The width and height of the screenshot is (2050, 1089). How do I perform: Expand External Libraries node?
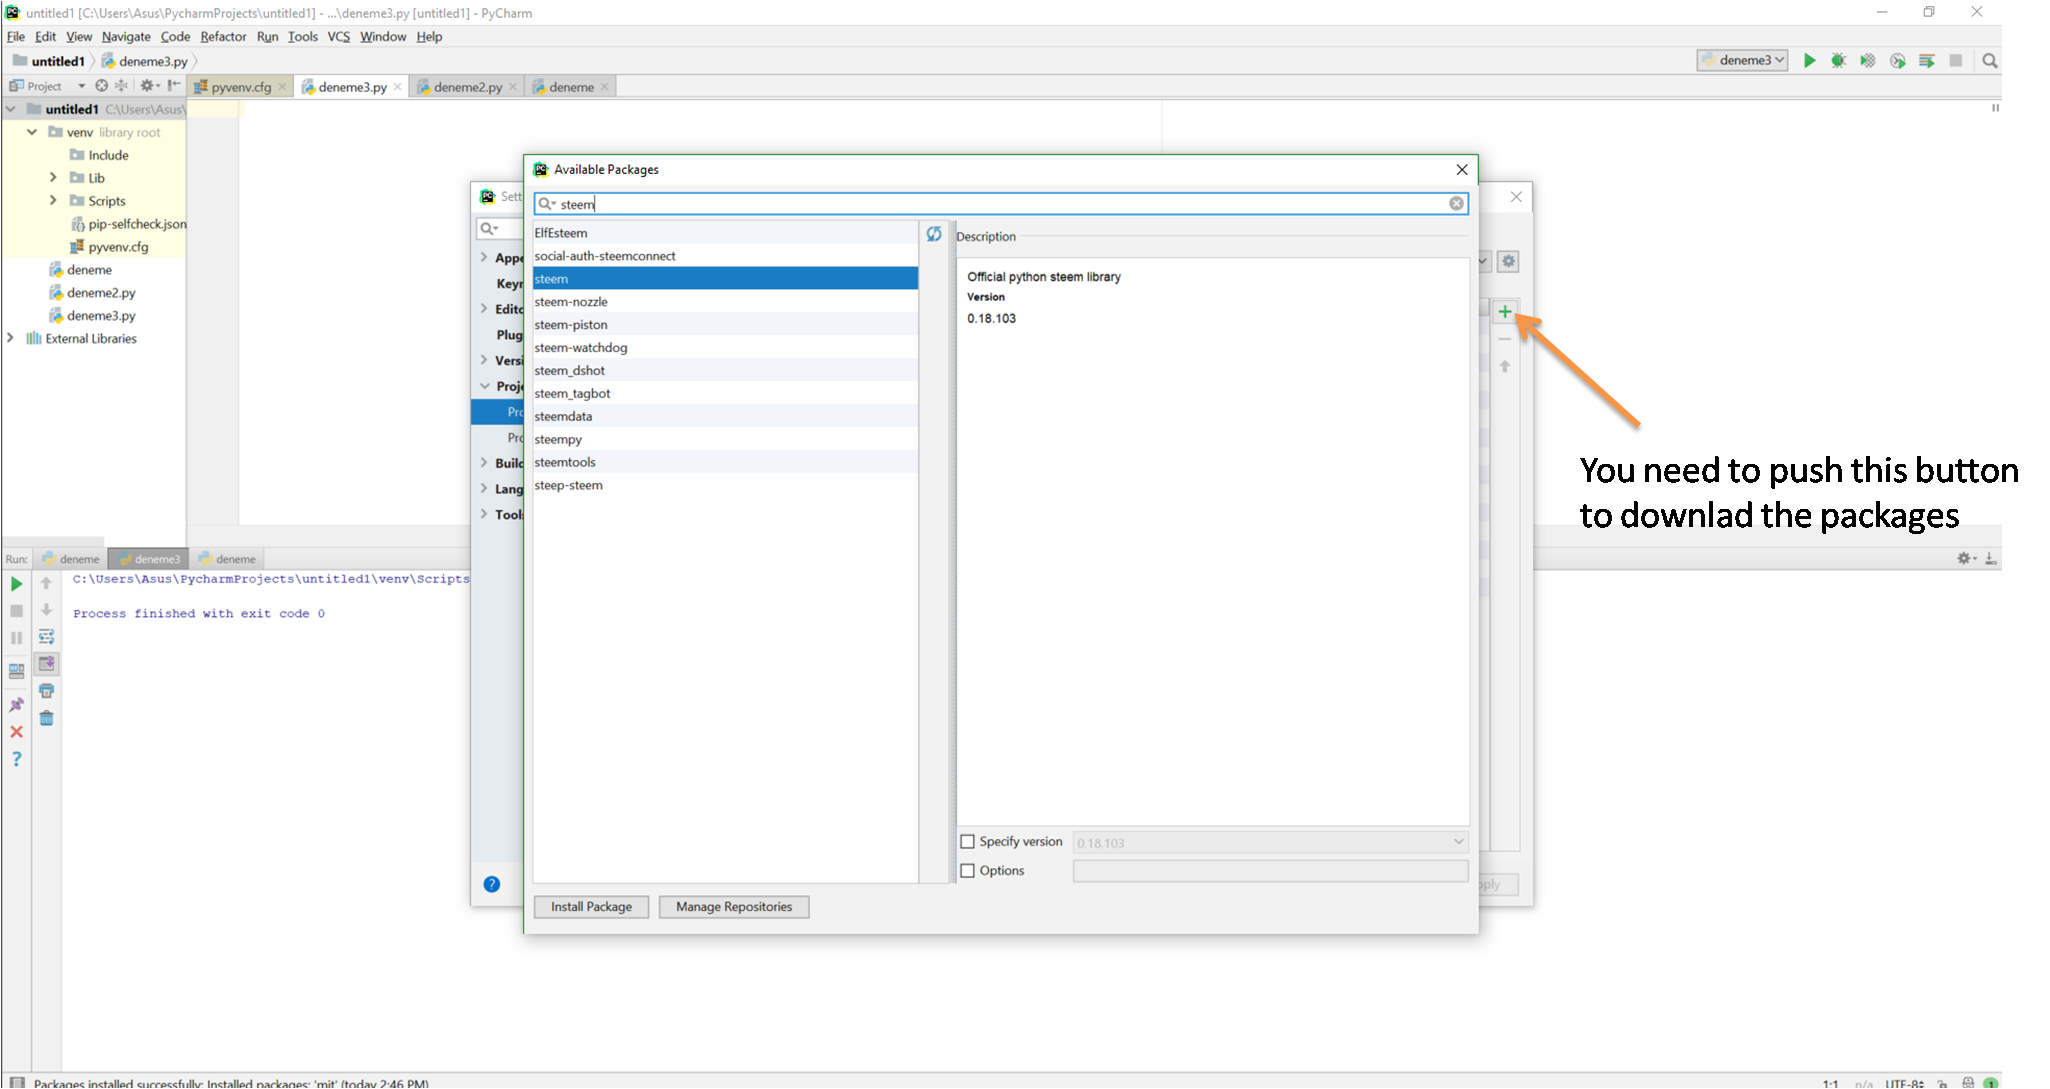[11, 339]
